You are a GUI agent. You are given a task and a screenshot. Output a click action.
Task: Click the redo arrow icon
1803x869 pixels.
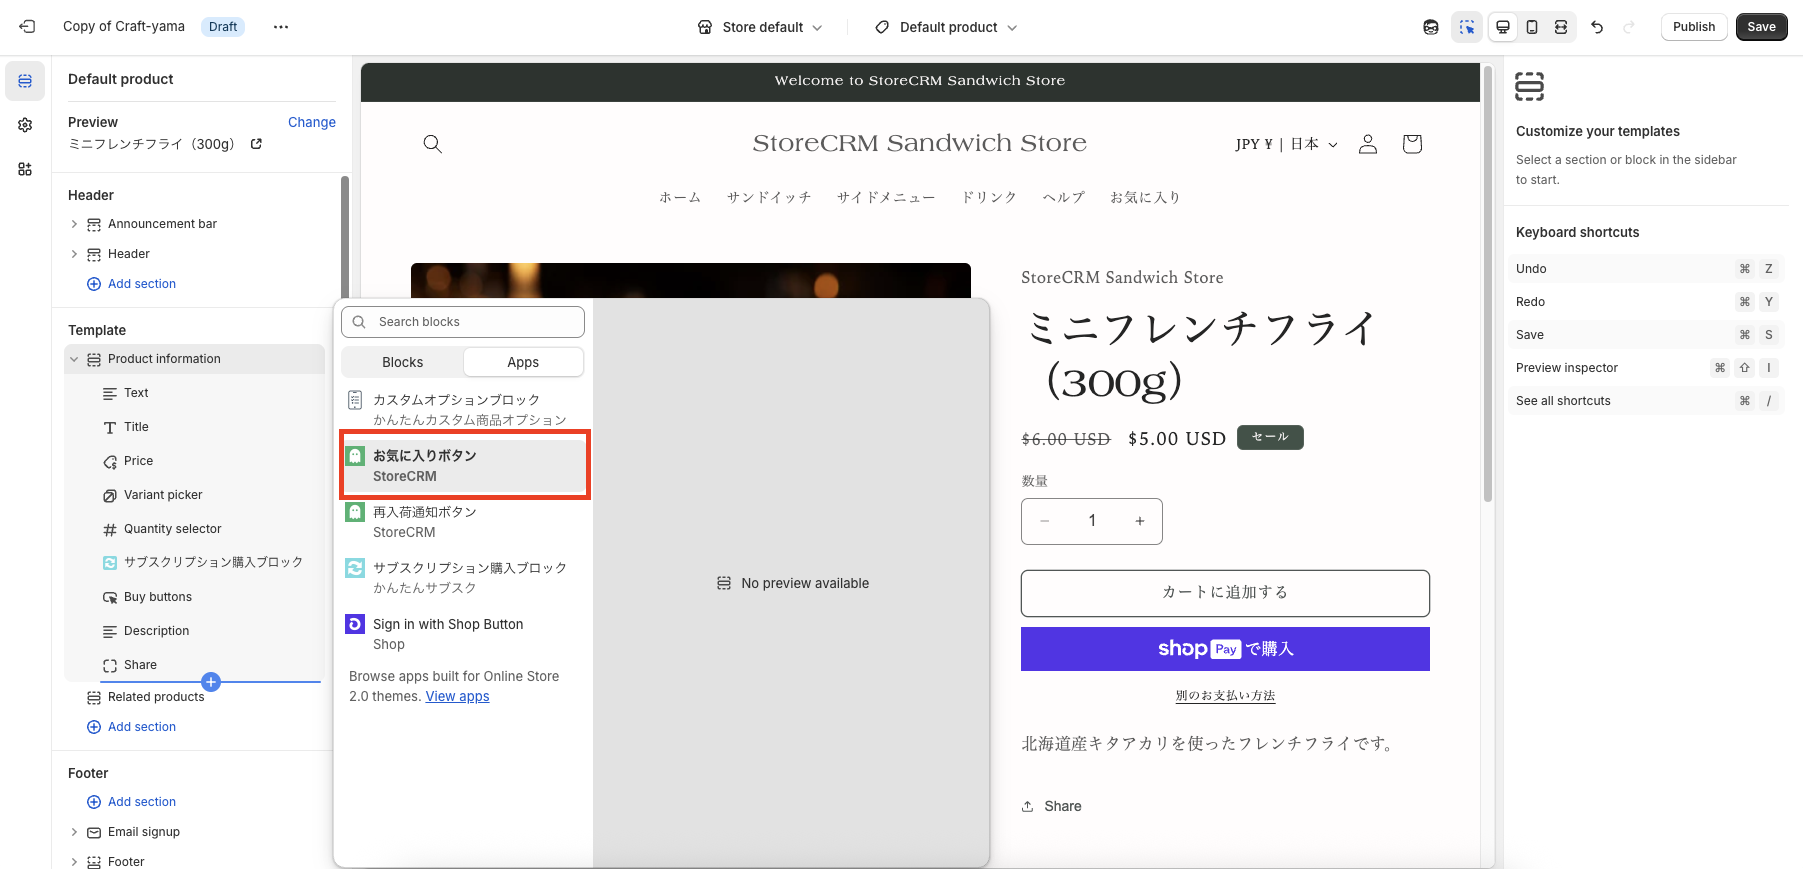click(x=1629, y=27)
